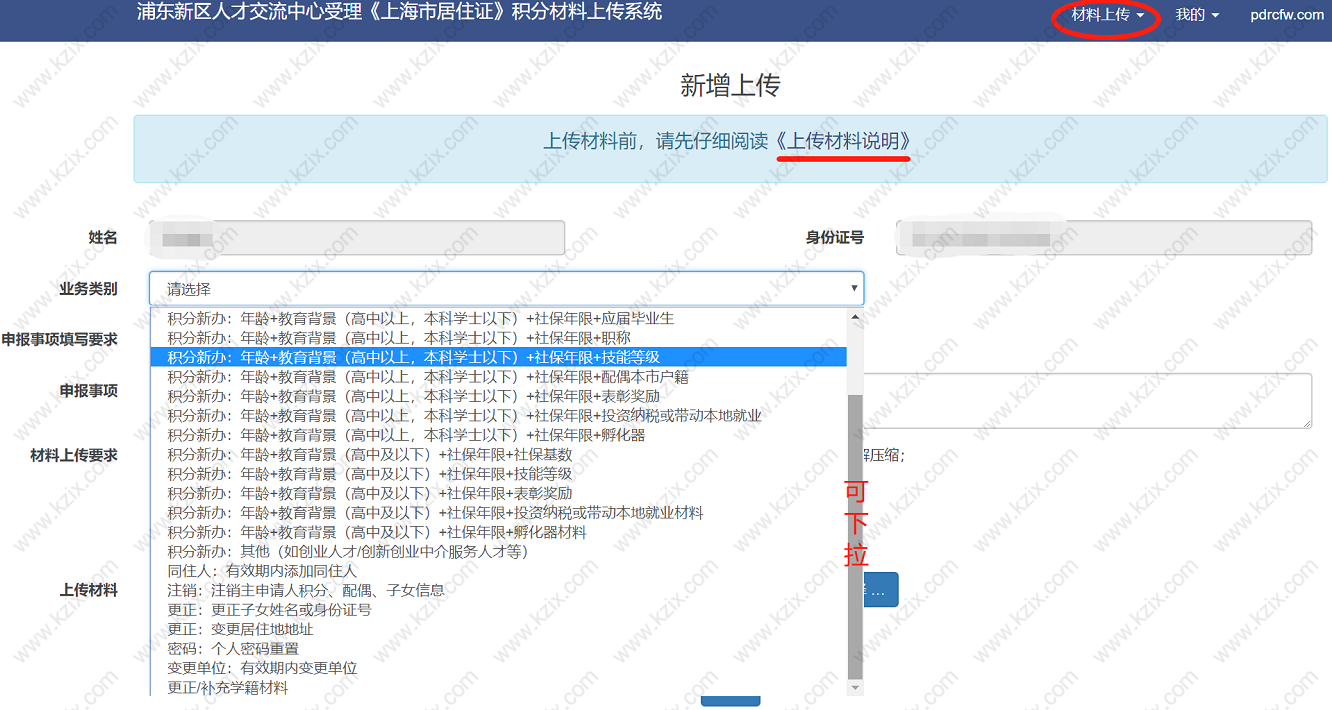
Task: Select option ending with 社保年限+应届毕业生
Action: (498, 318)
